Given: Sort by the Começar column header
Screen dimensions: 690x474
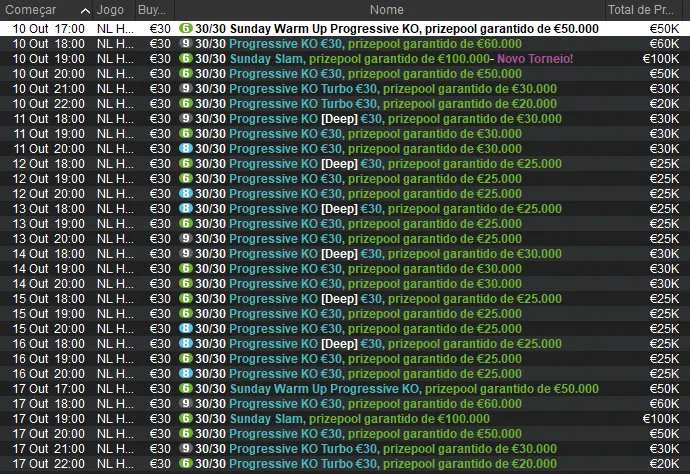Looking at the screenshot, I should pos(46,10).
